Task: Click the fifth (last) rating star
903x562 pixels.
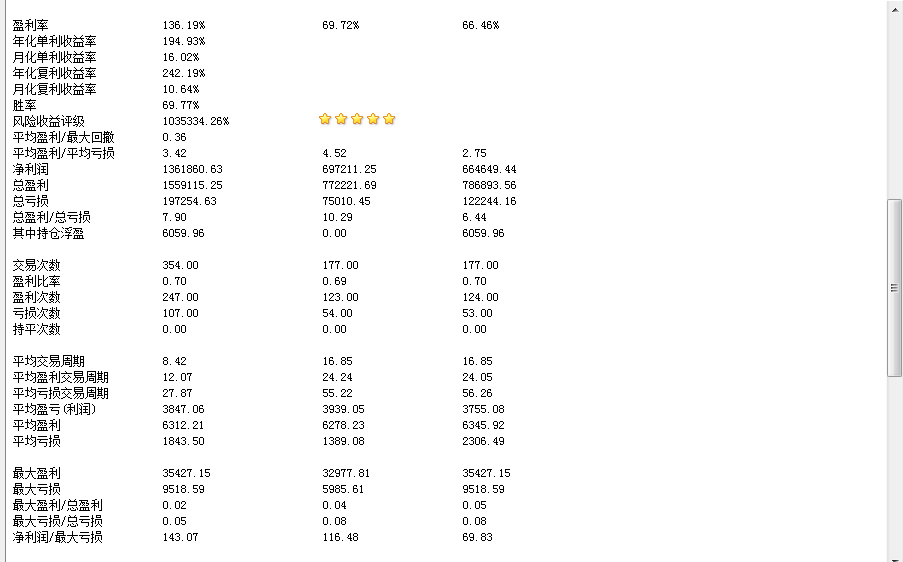Action: [389, 119]
